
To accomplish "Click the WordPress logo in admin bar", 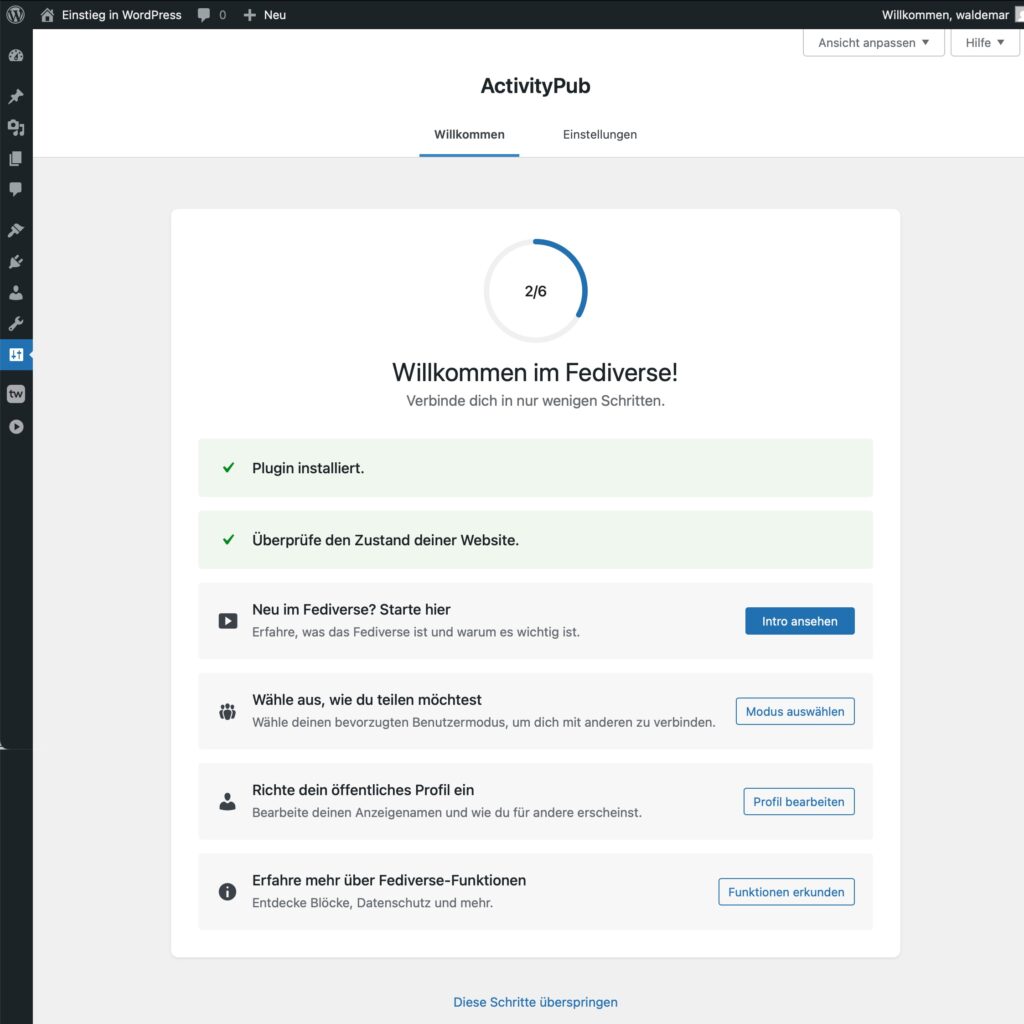I will 15,14.
